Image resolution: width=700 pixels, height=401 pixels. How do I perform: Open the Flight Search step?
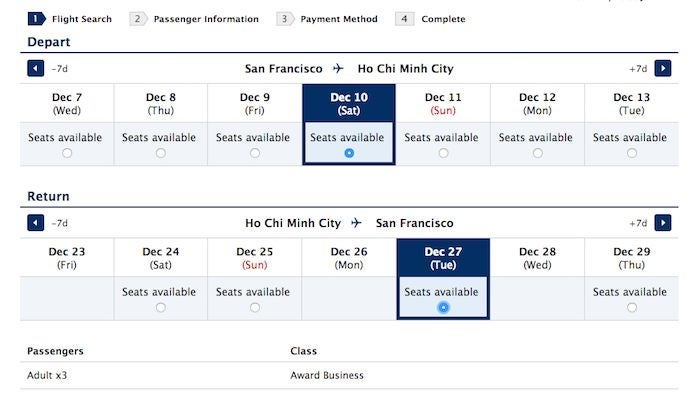[69, 19]
